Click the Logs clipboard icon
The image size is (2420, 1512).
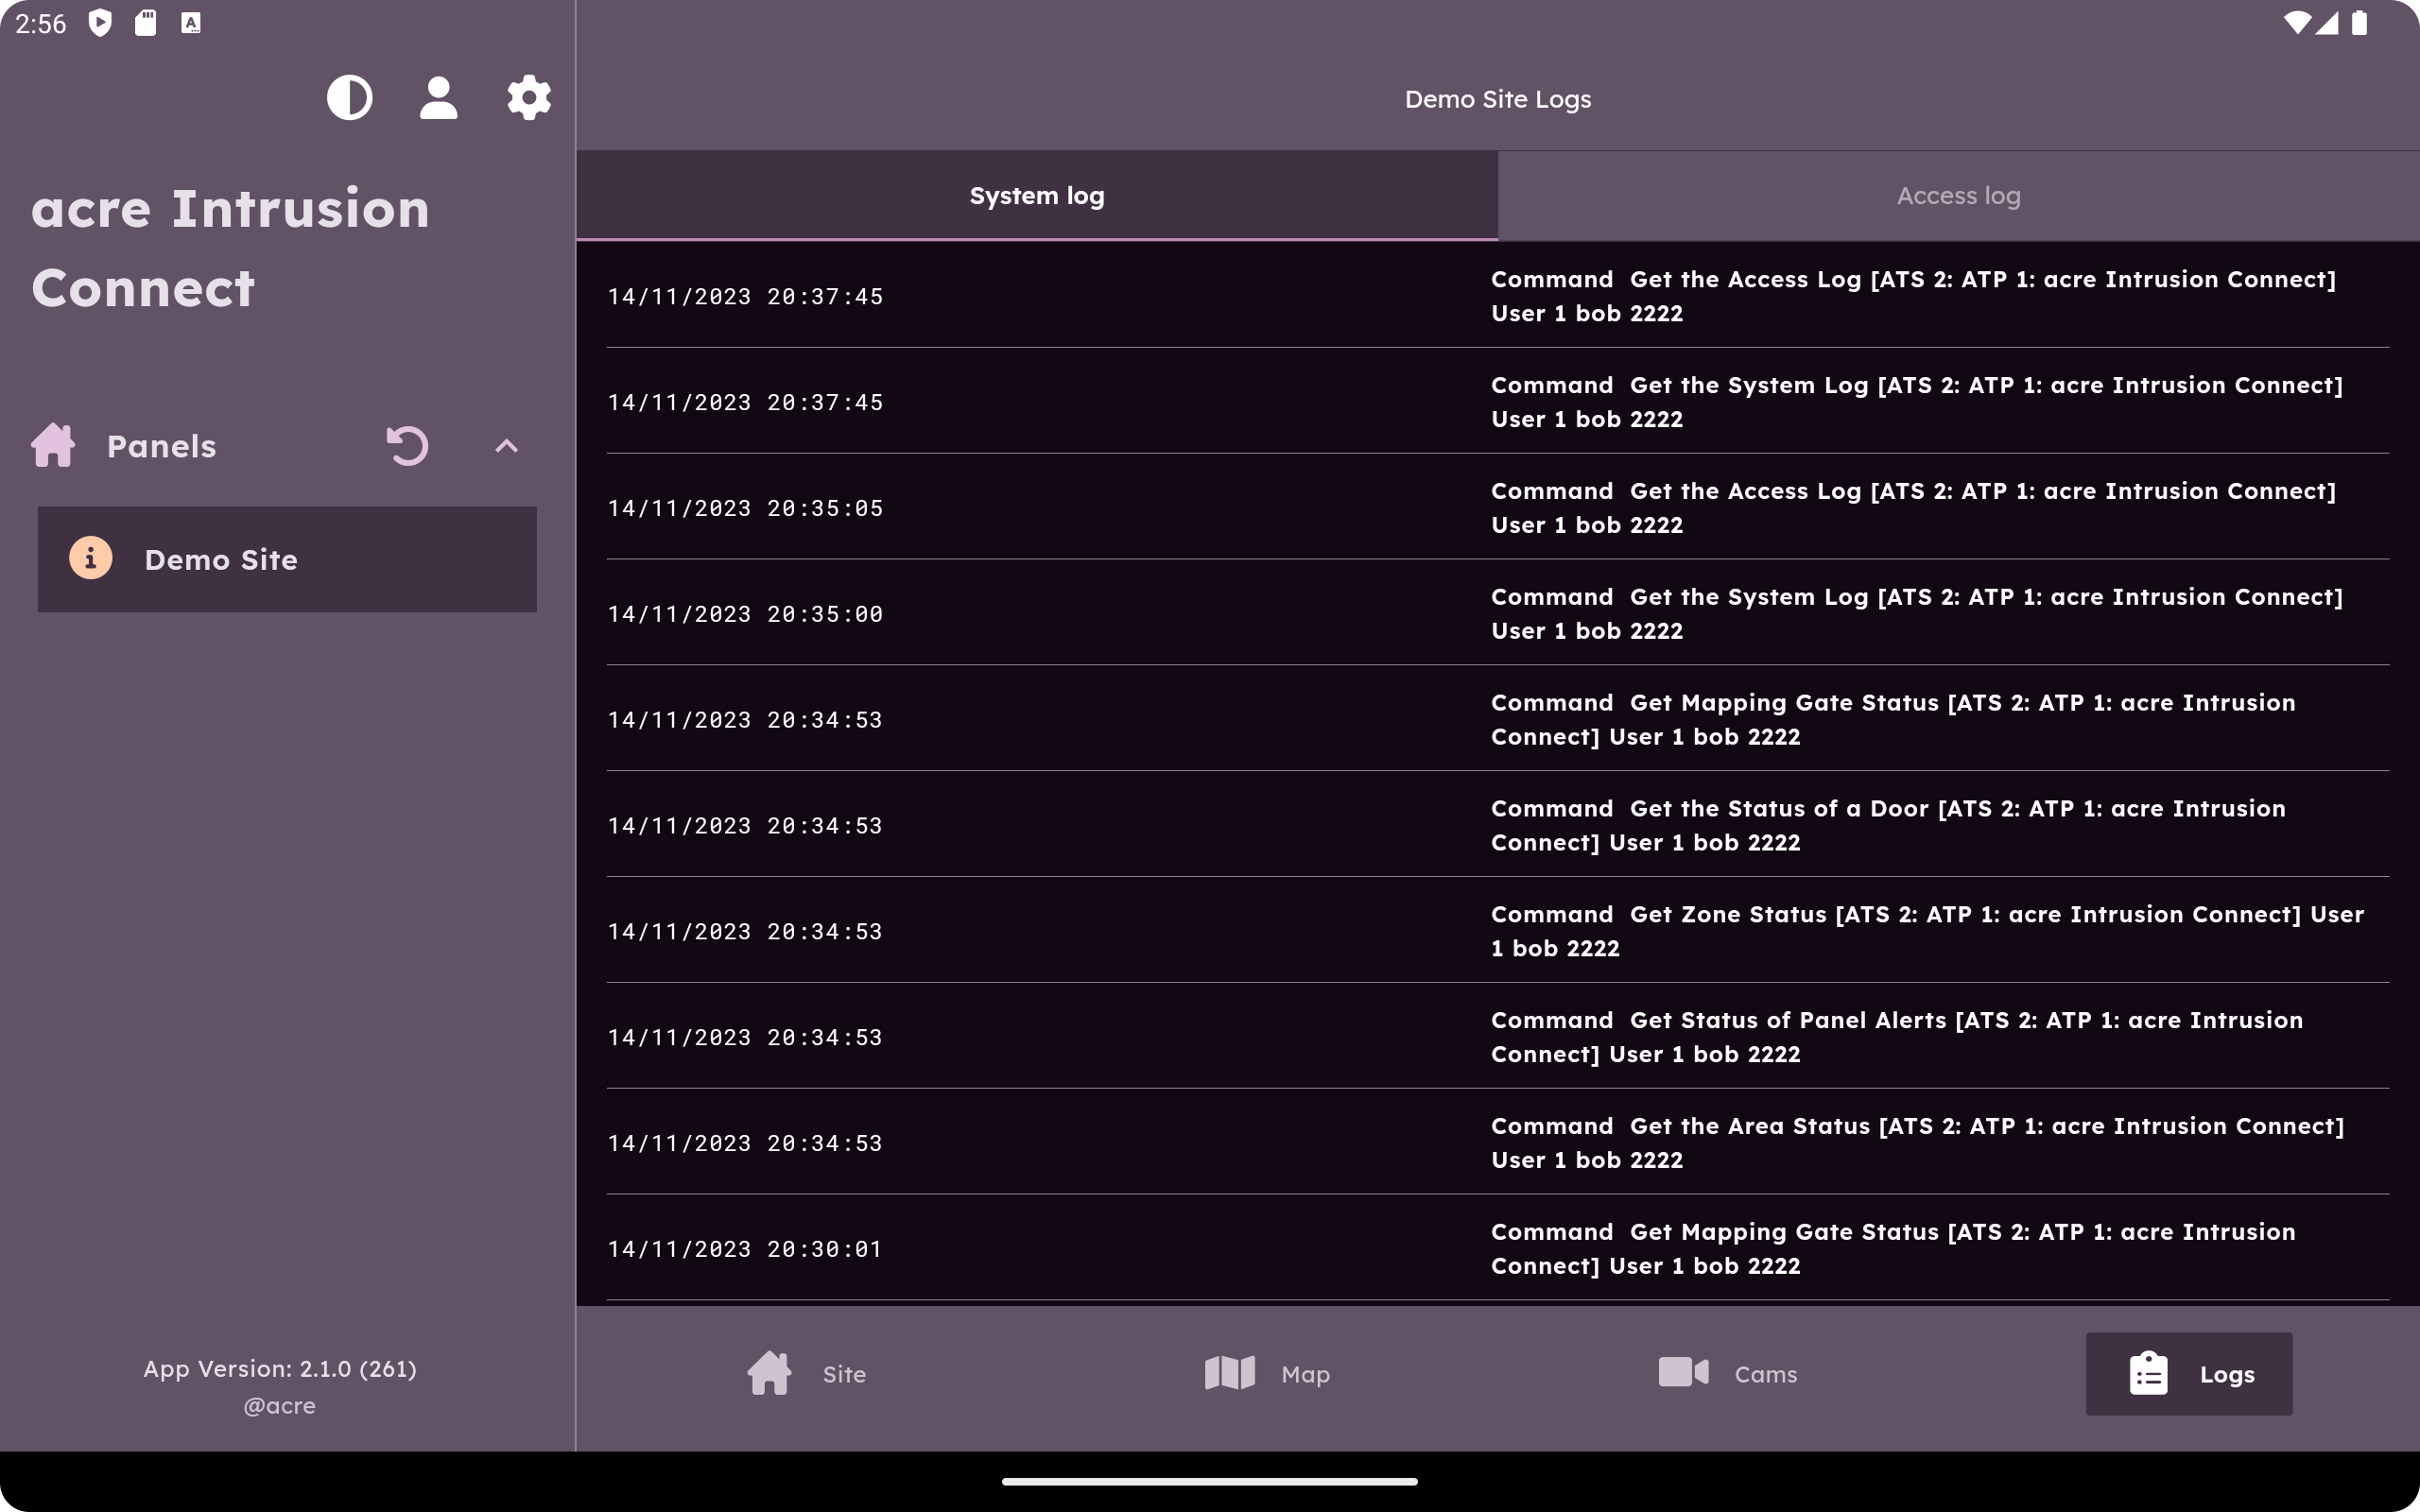point(2148,1374)
